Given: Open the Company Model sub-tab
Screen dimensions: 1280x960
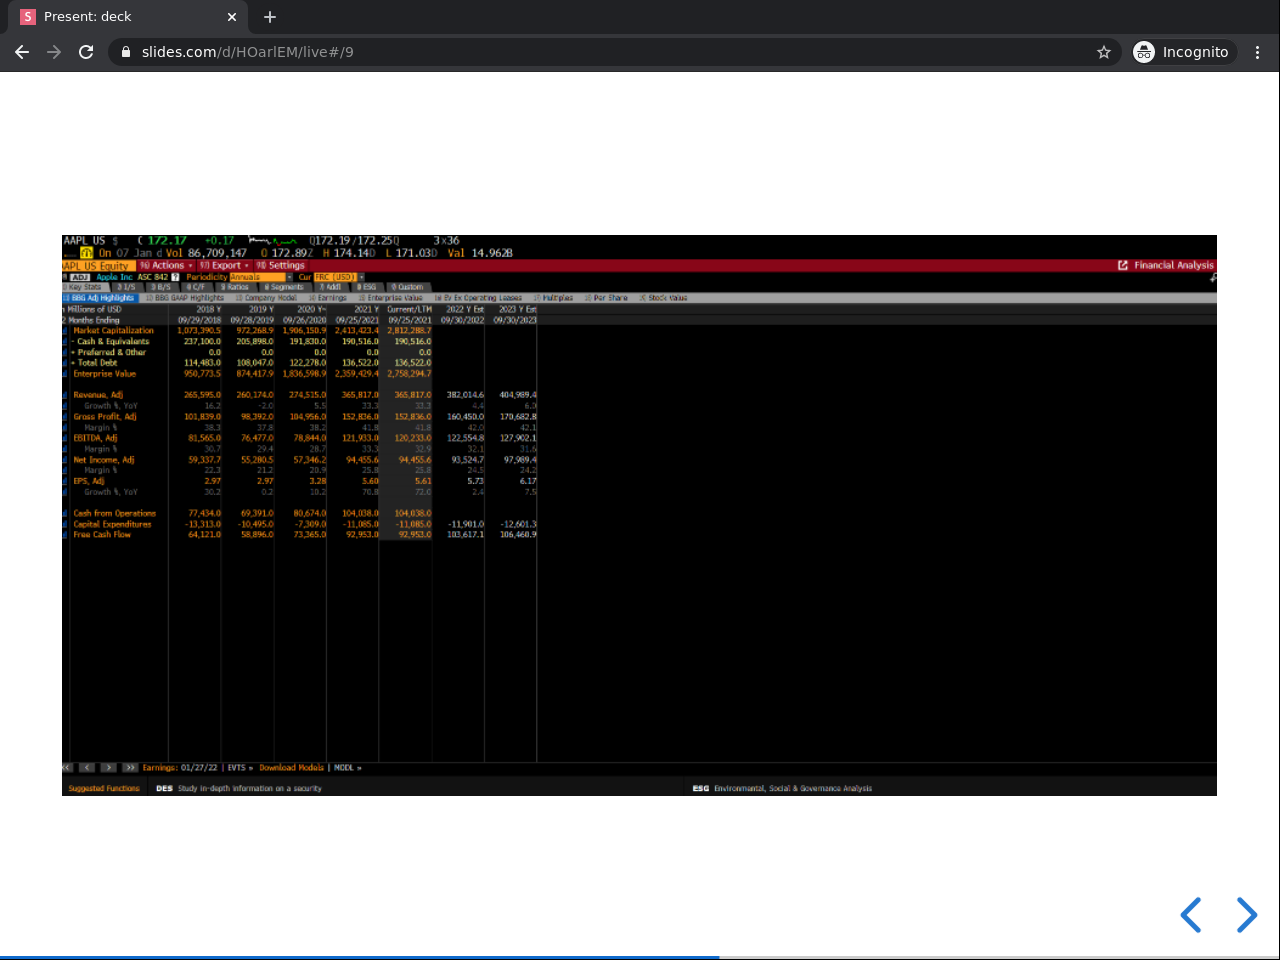Looking at the screenshot, I should tap(266, 298).
